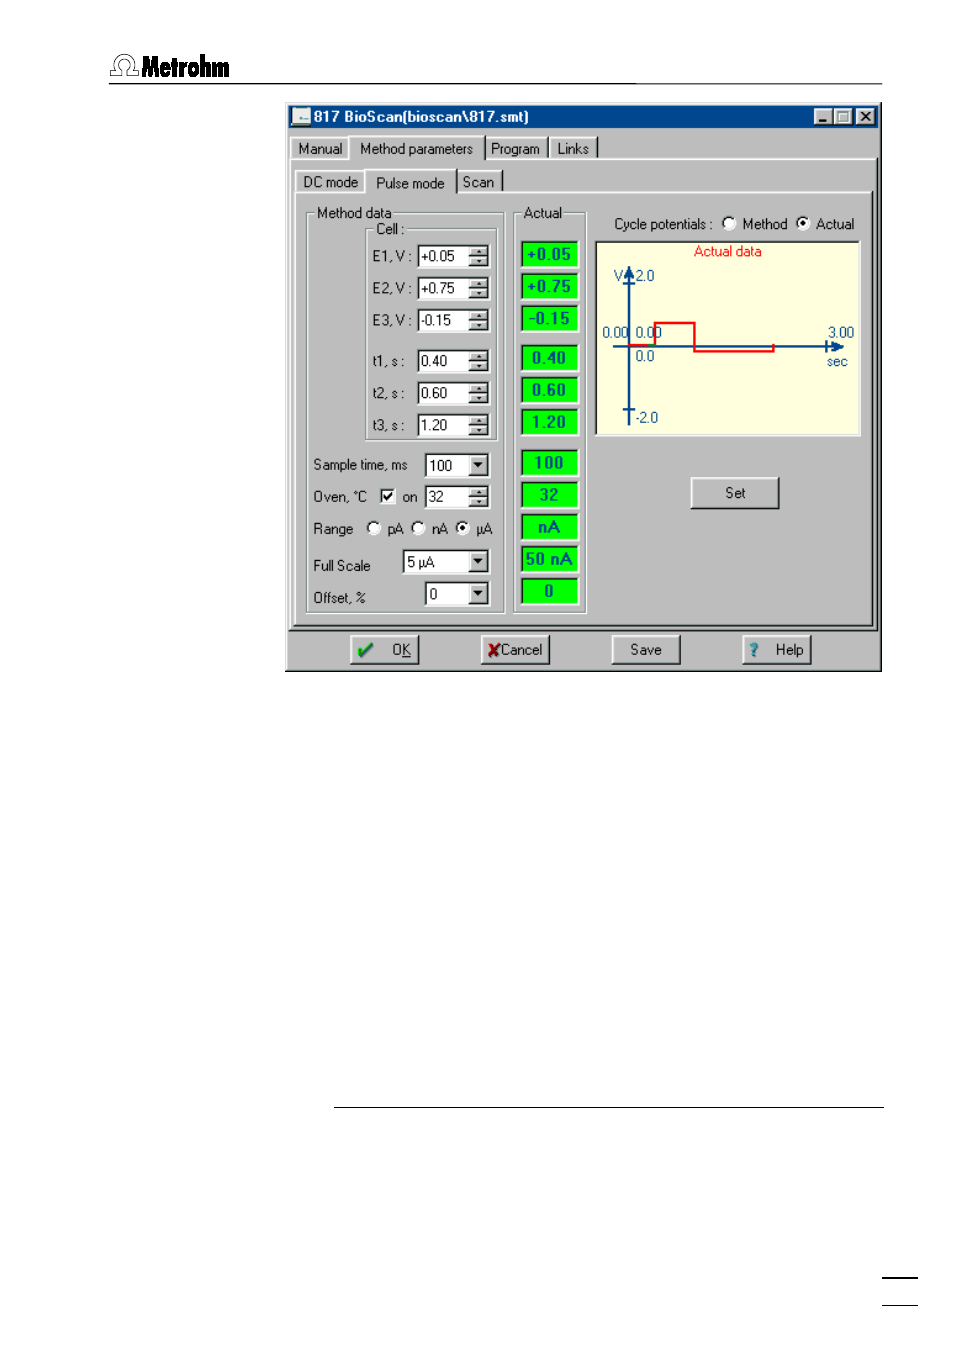Adjust the E1 voltage spinner arrows
954x1350 pixels.
(x=479, y=256)
